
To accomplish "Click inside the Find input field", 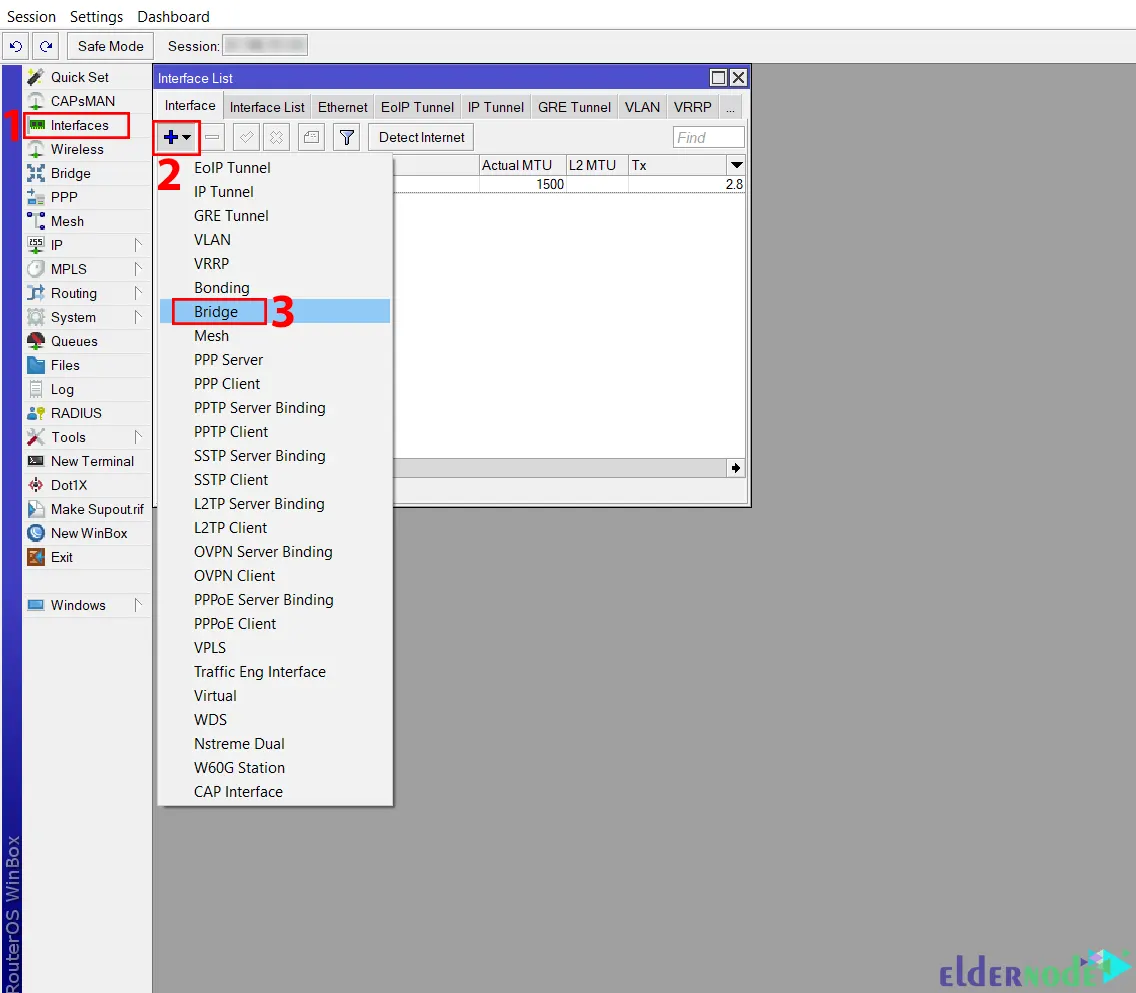I will (709, 137).
